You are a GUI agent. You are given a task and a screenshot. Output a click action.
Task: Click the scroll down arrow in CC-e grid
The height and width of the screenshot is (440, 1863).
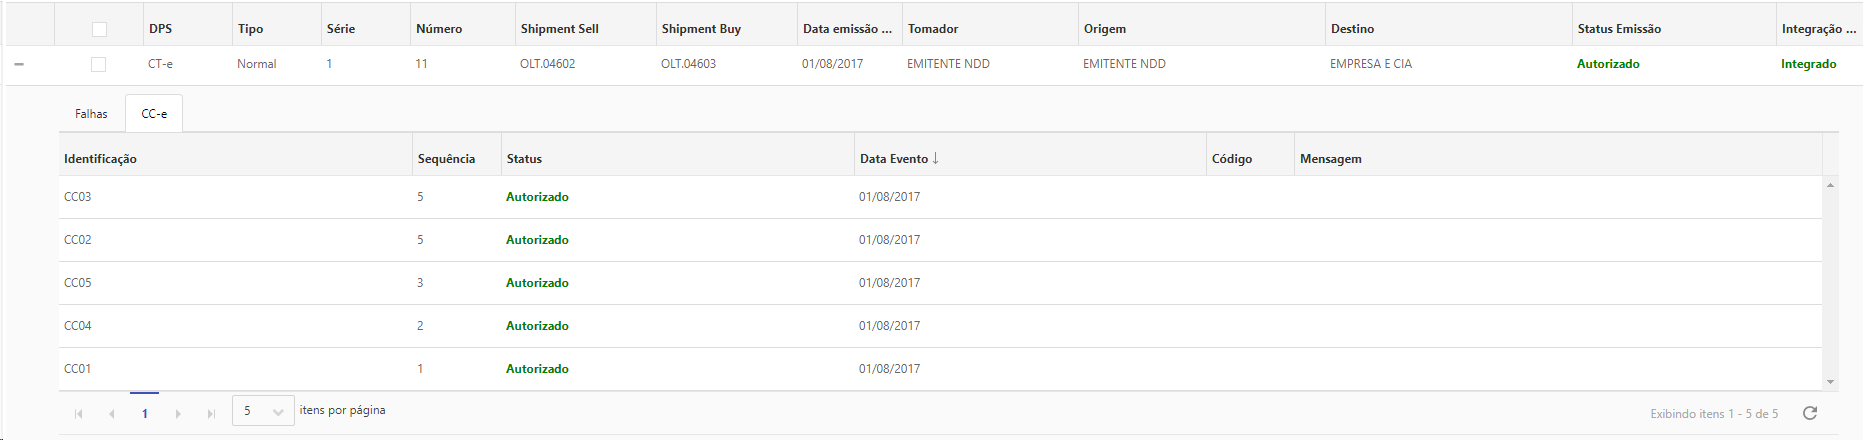pos(1830,381)
